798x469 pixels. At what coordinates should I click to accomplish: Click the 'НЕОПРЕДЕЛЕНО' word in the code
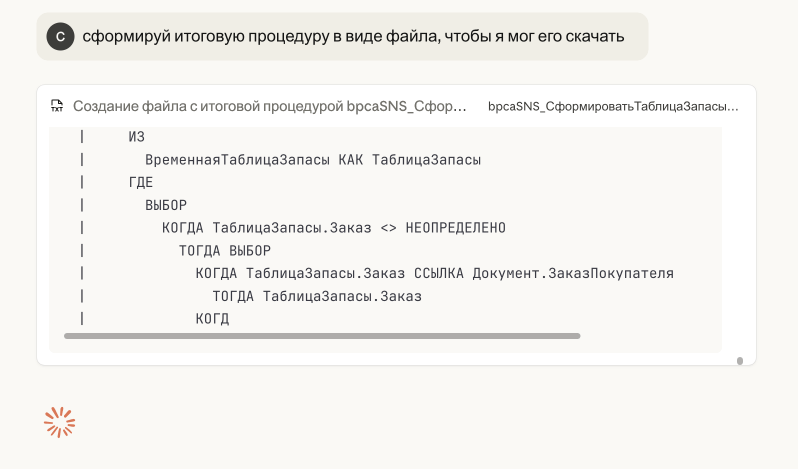click(455, 228)
